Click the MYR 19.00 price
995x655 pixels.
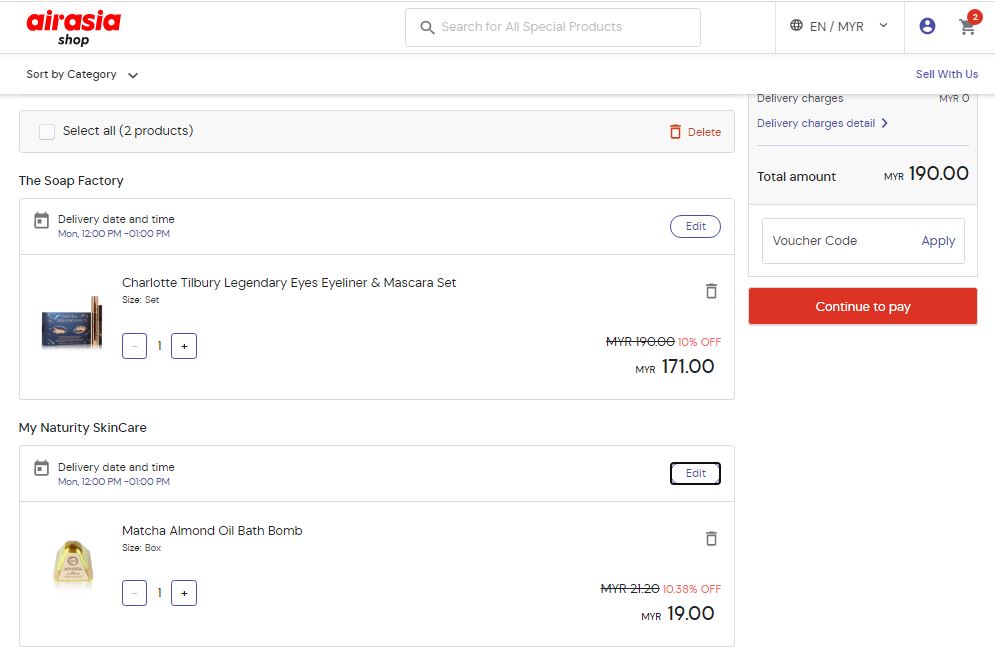(678, 614)
